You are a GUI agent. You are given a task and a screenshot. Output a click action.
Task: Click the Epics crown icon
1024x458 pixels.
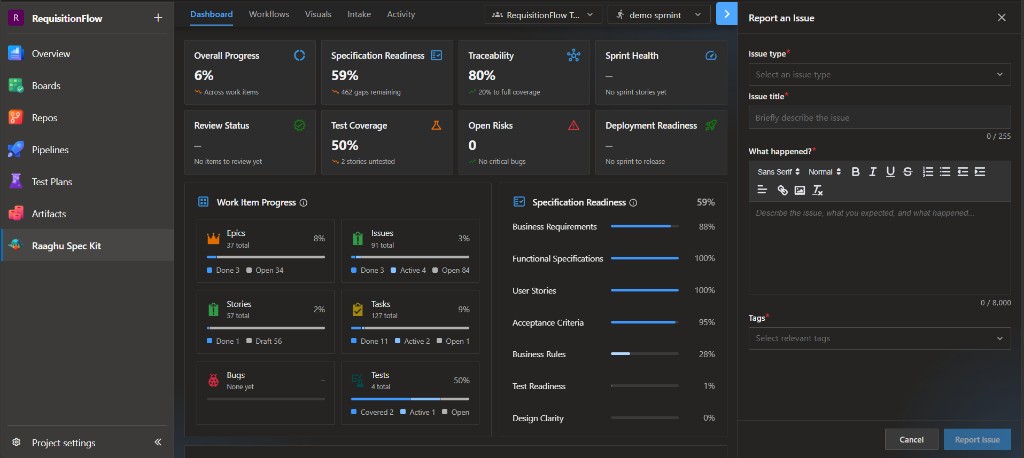tap(214, 238)
